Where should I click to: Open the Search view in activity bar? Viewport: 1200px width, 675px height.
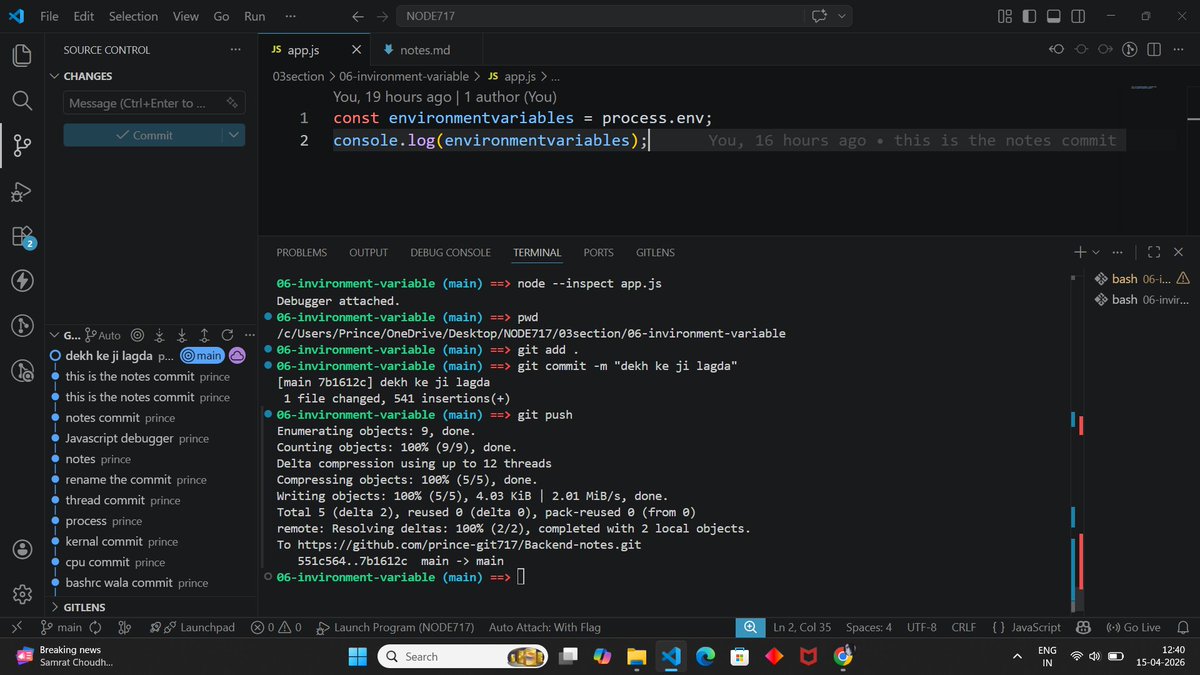pyautogui.click(x=22, y=101)
